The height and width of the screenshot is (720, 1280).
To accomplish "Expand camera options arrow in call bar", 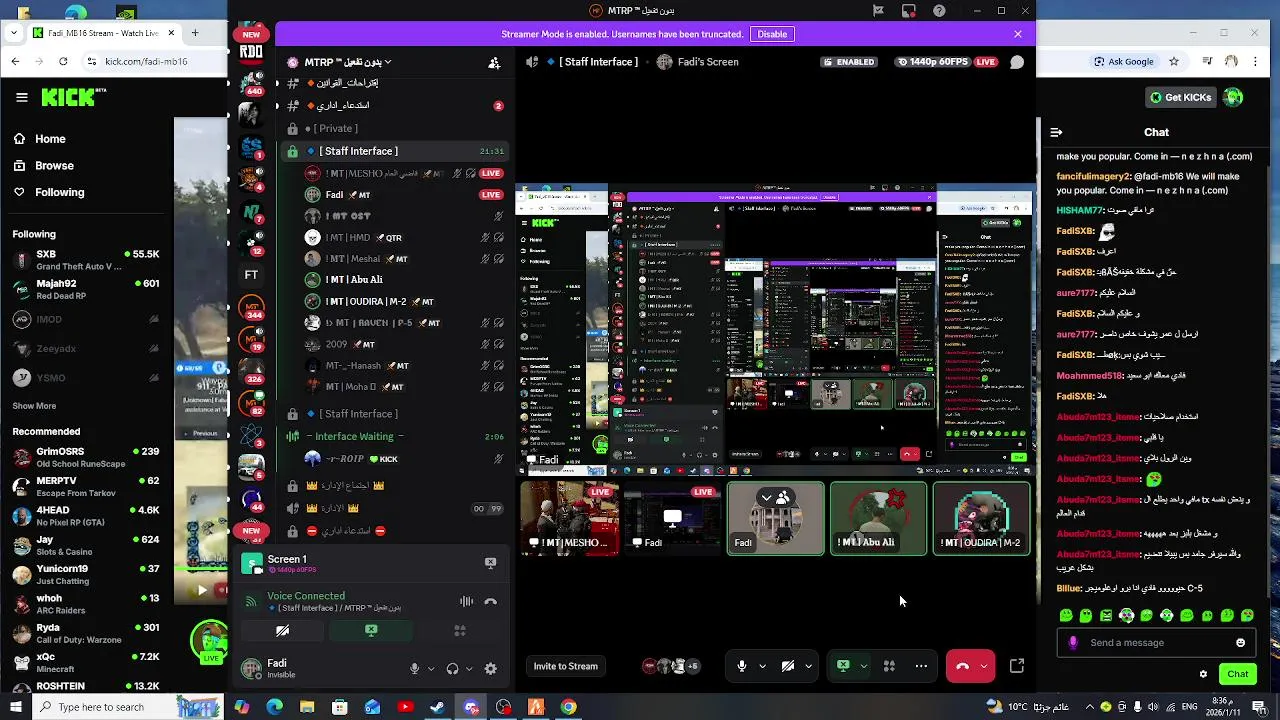I will [x=808, y=666].
